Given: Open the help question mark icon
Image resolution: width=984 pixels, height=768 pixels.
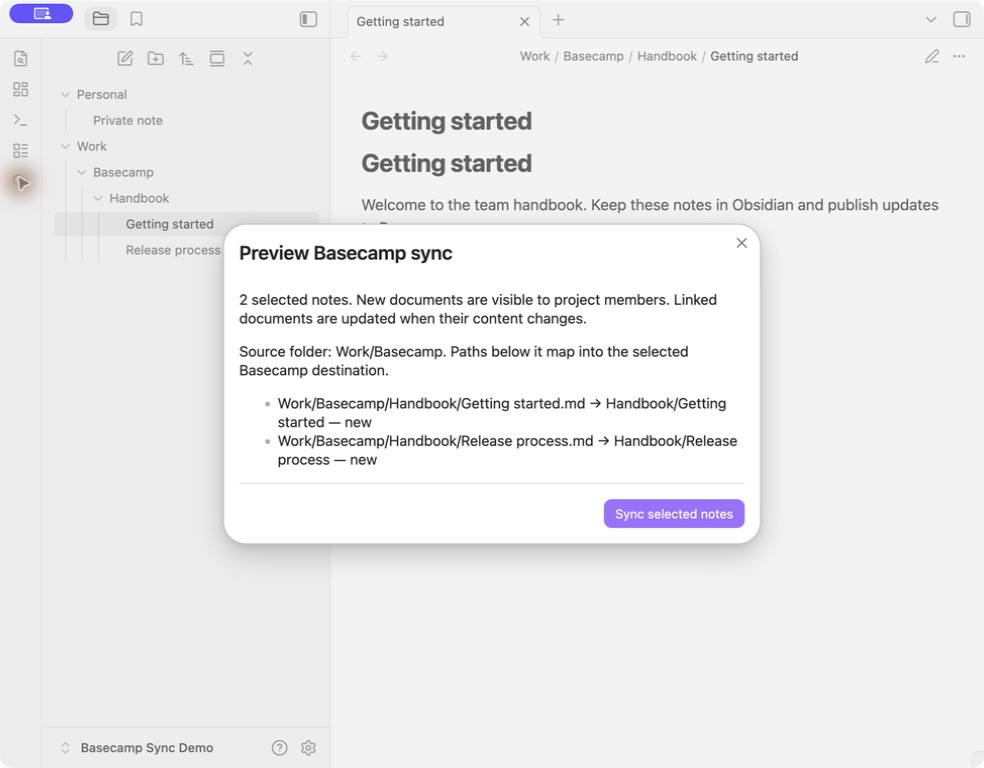Looking at the screenshot, I should [x=279, y=747].
